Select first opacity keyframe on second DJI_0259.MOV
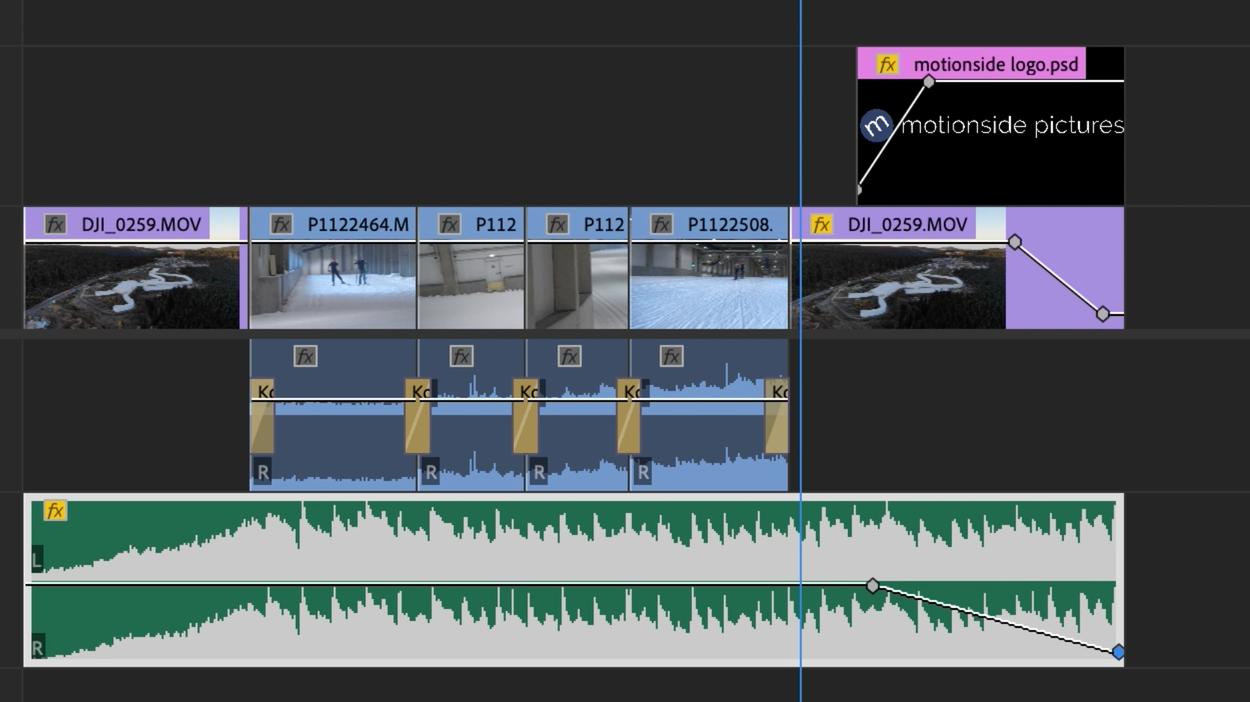 click(x=1015, y=242)
